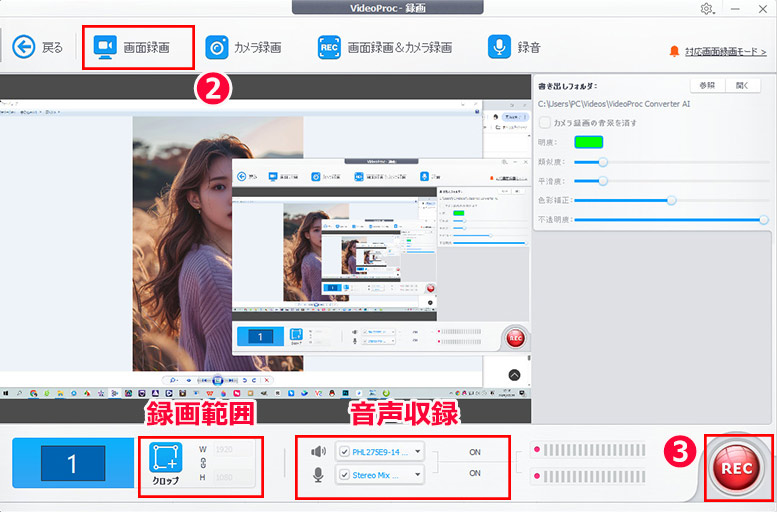This screenshot has width=777, height=512.
Task: Click the 戻る back arrow icon
Action: point(23,47)
